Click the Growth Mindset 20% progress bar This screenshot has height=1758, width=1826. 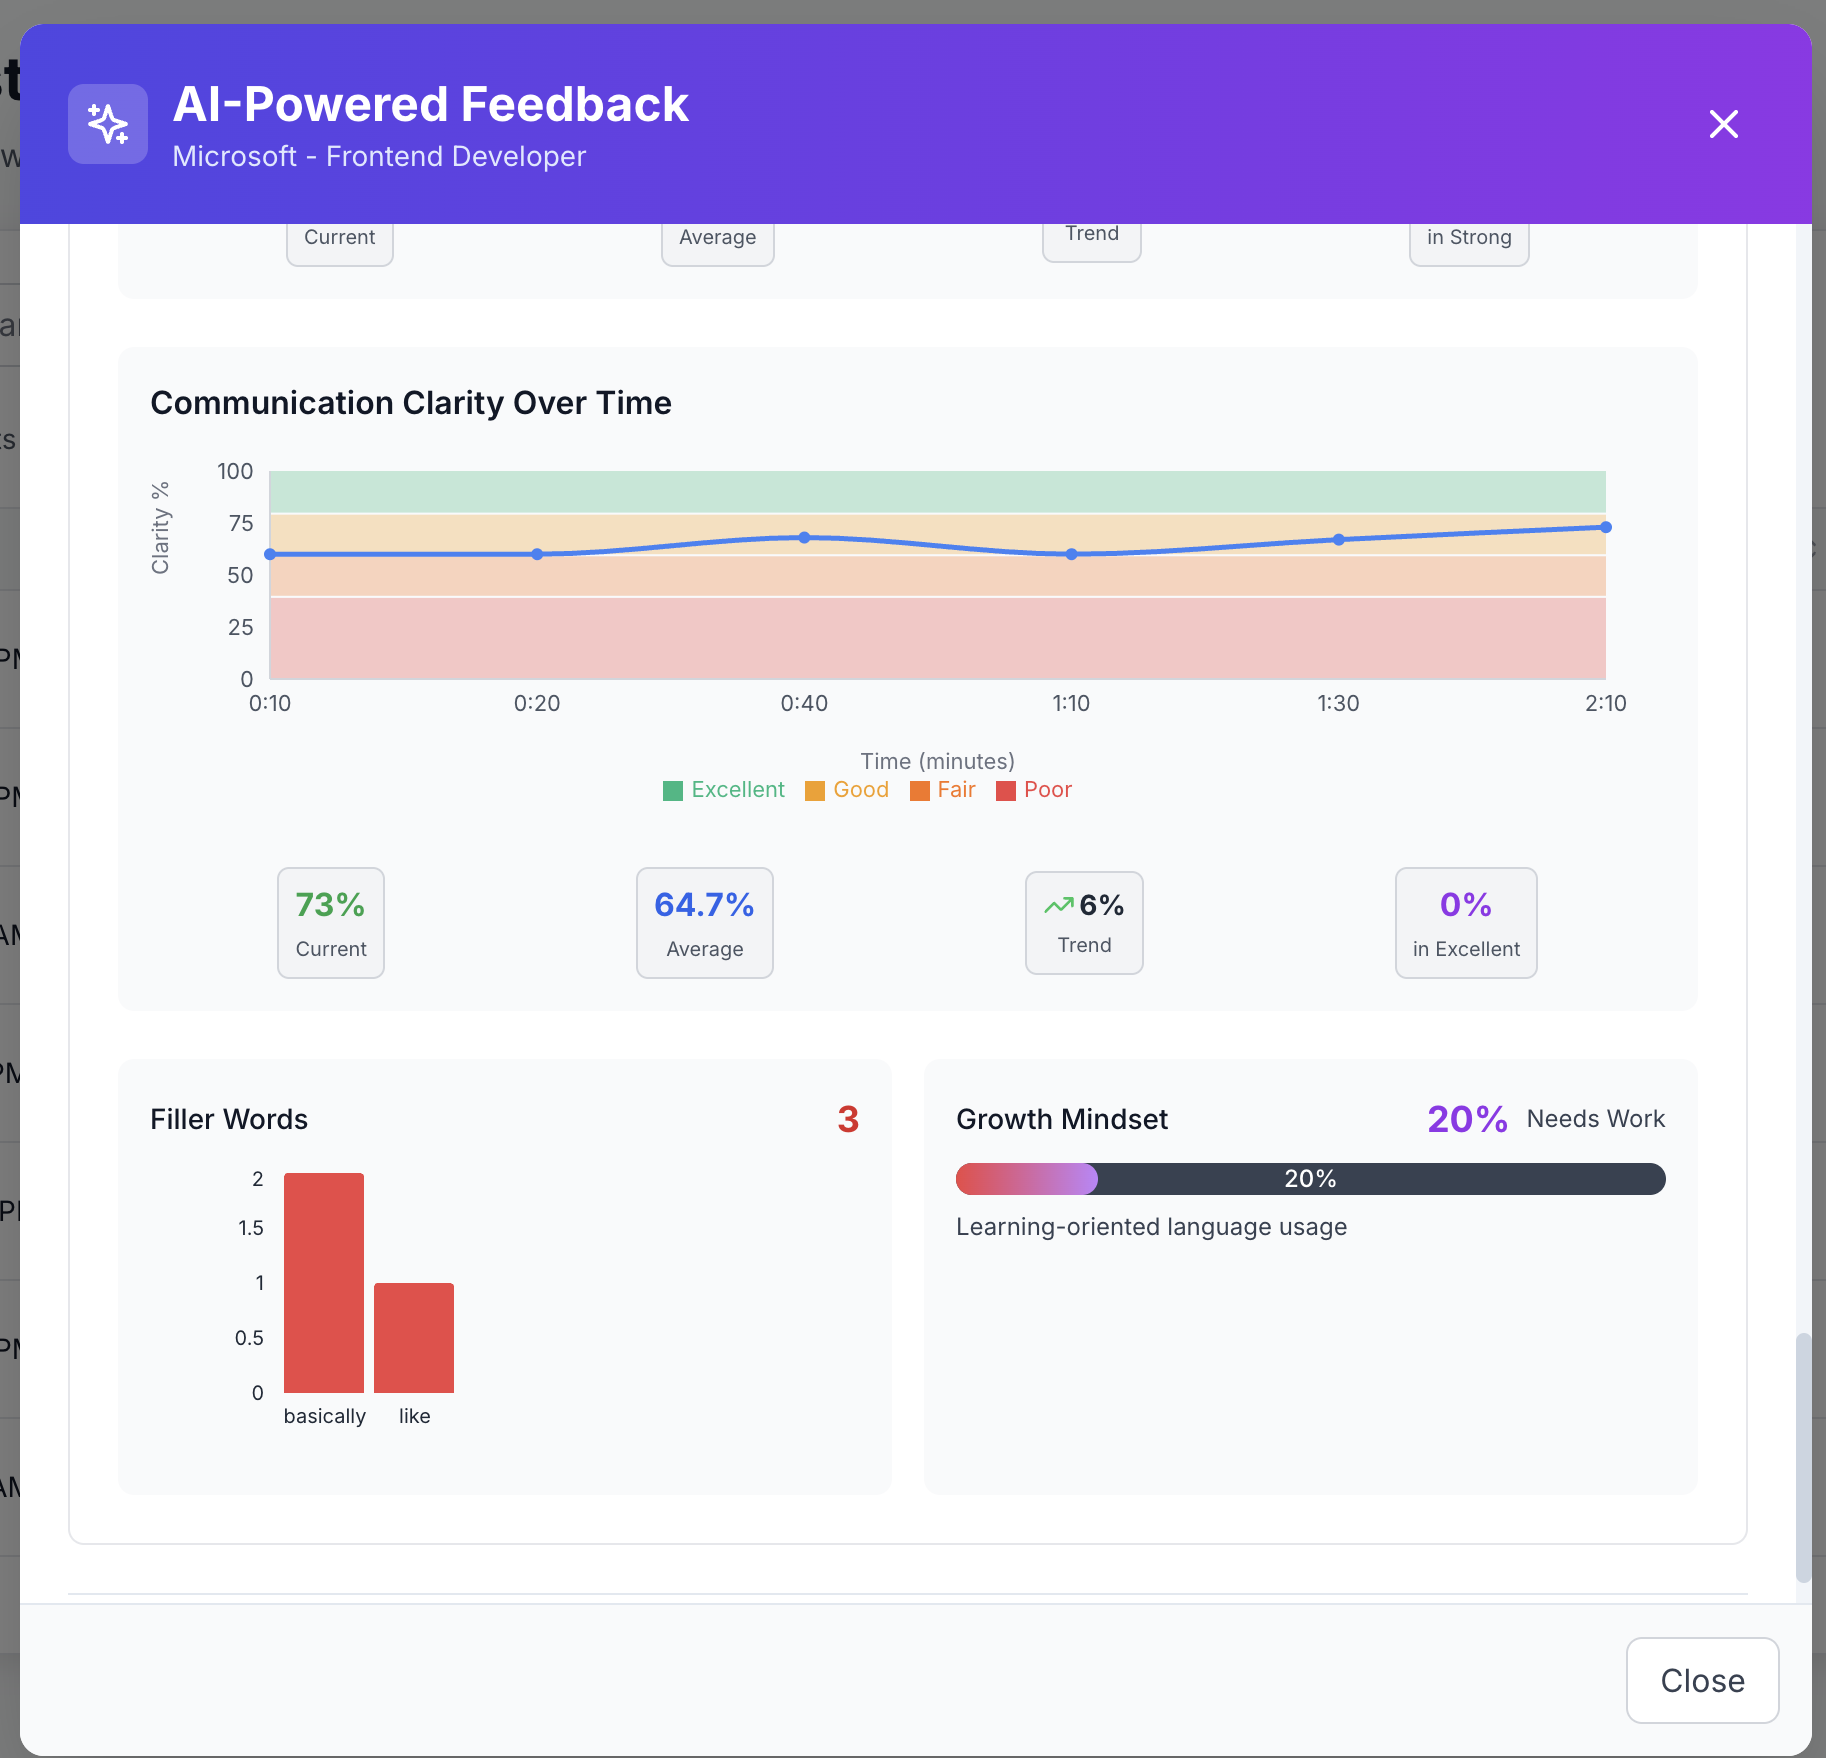pos(1310,1179)
